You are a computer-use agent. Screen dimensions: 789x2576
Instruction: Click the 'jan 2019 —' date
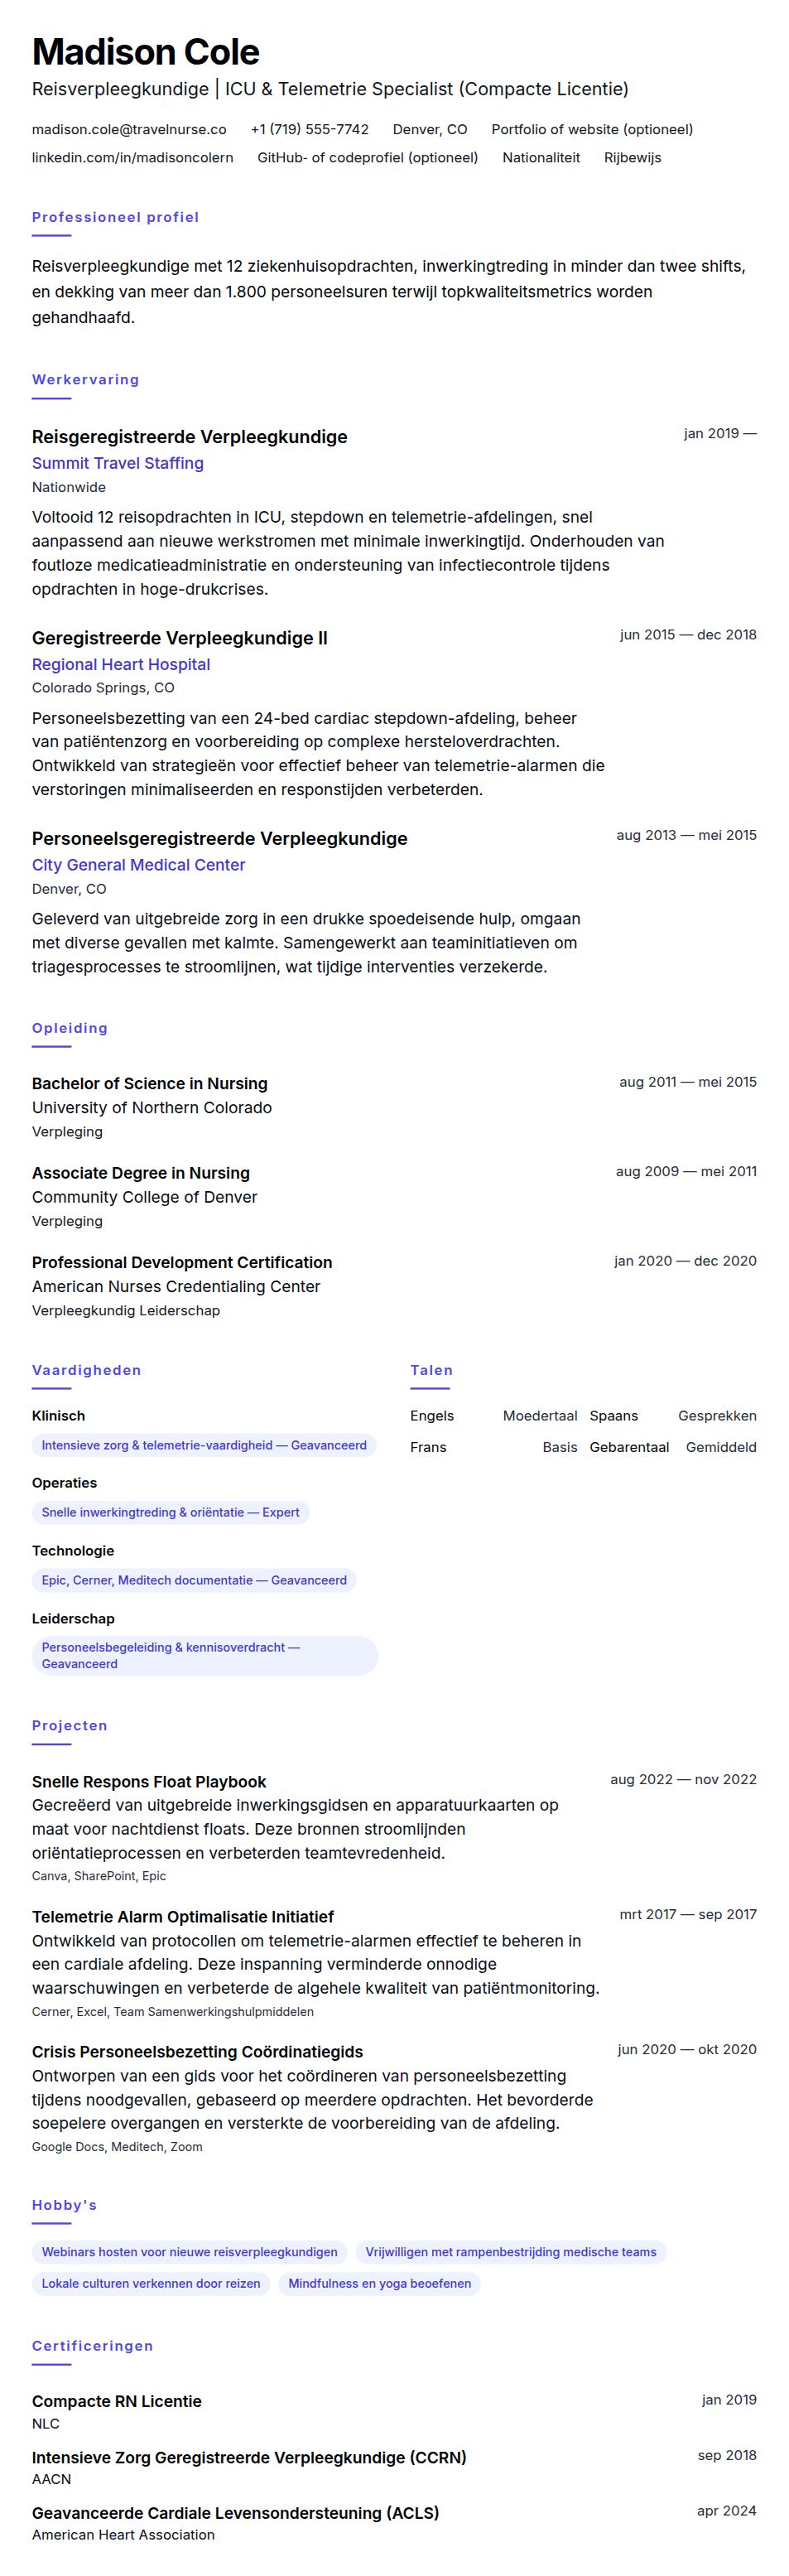coord(720,433)
